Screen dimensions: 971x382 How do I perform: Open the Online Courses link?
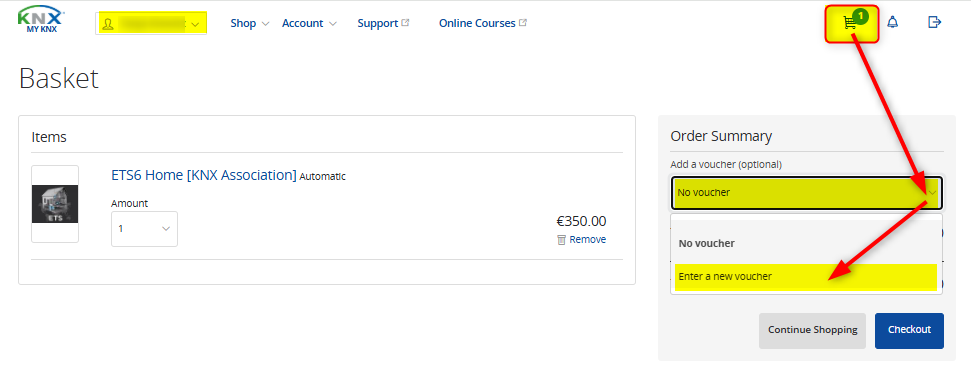click(x=477, y=23)
